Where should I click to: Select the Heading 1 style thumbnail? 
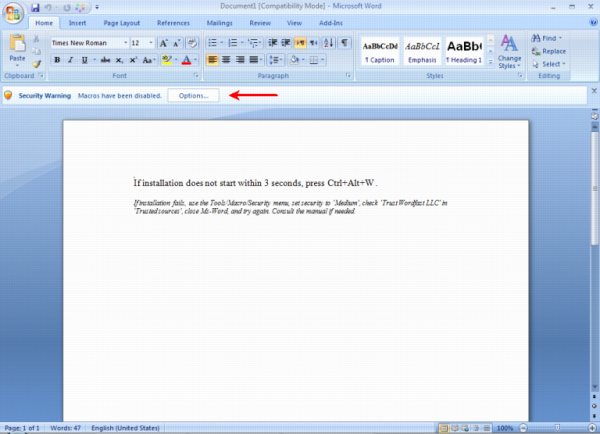point(463,50)
